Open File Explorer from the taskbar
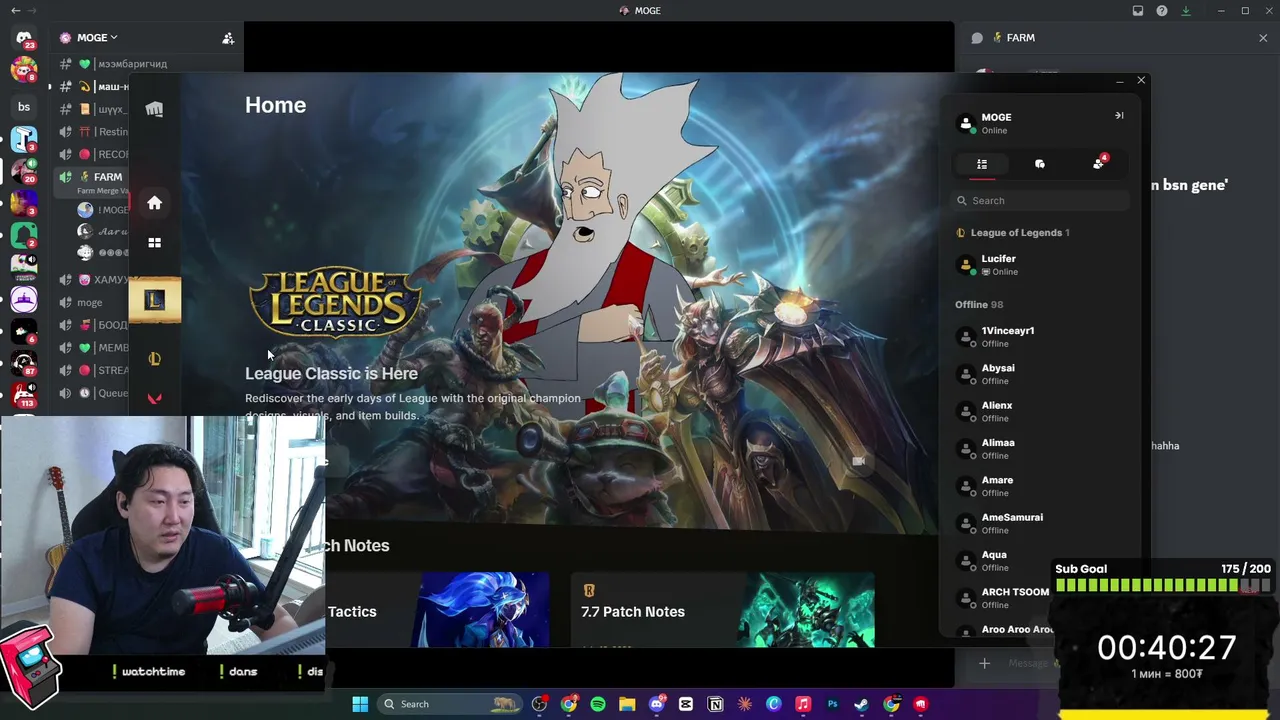1280x720 pixels. [x=627, y=704]
